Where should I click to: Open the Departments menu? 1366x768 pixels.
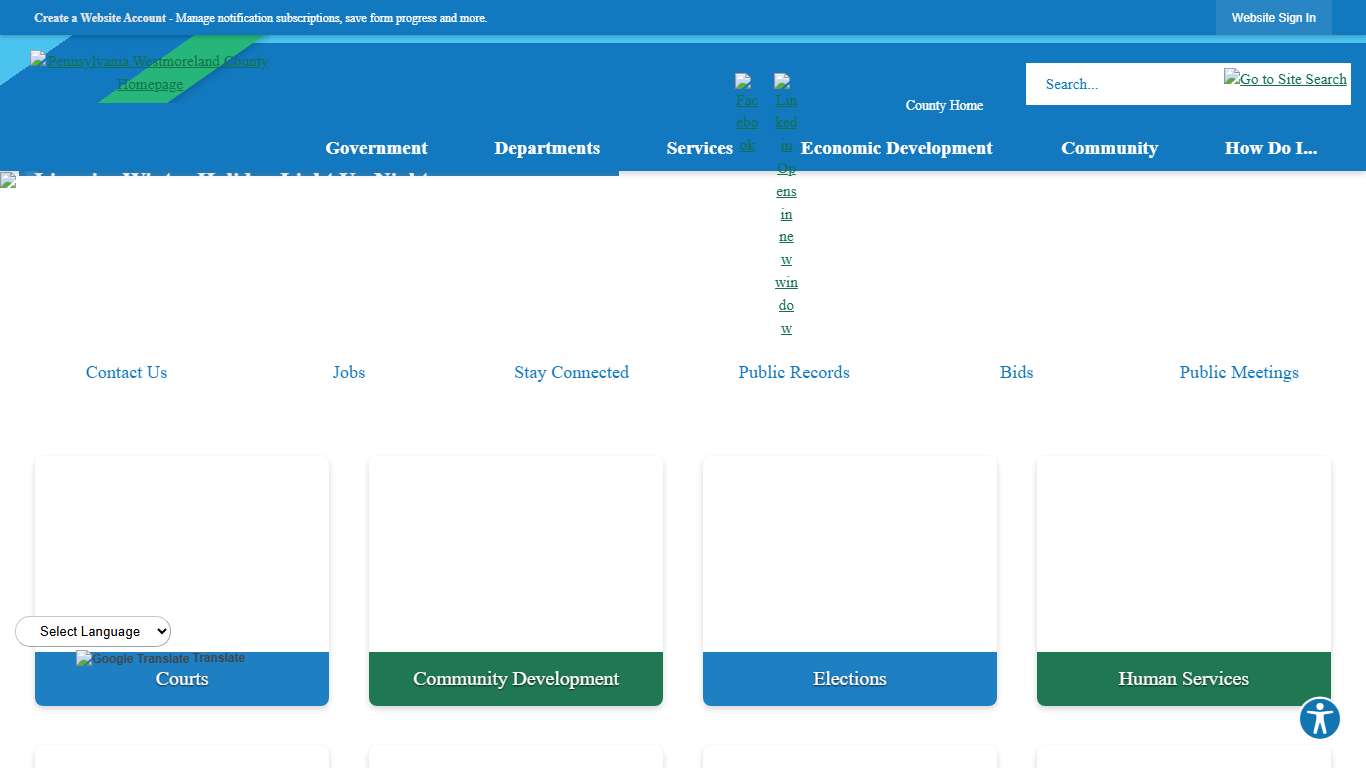point(547,148)
